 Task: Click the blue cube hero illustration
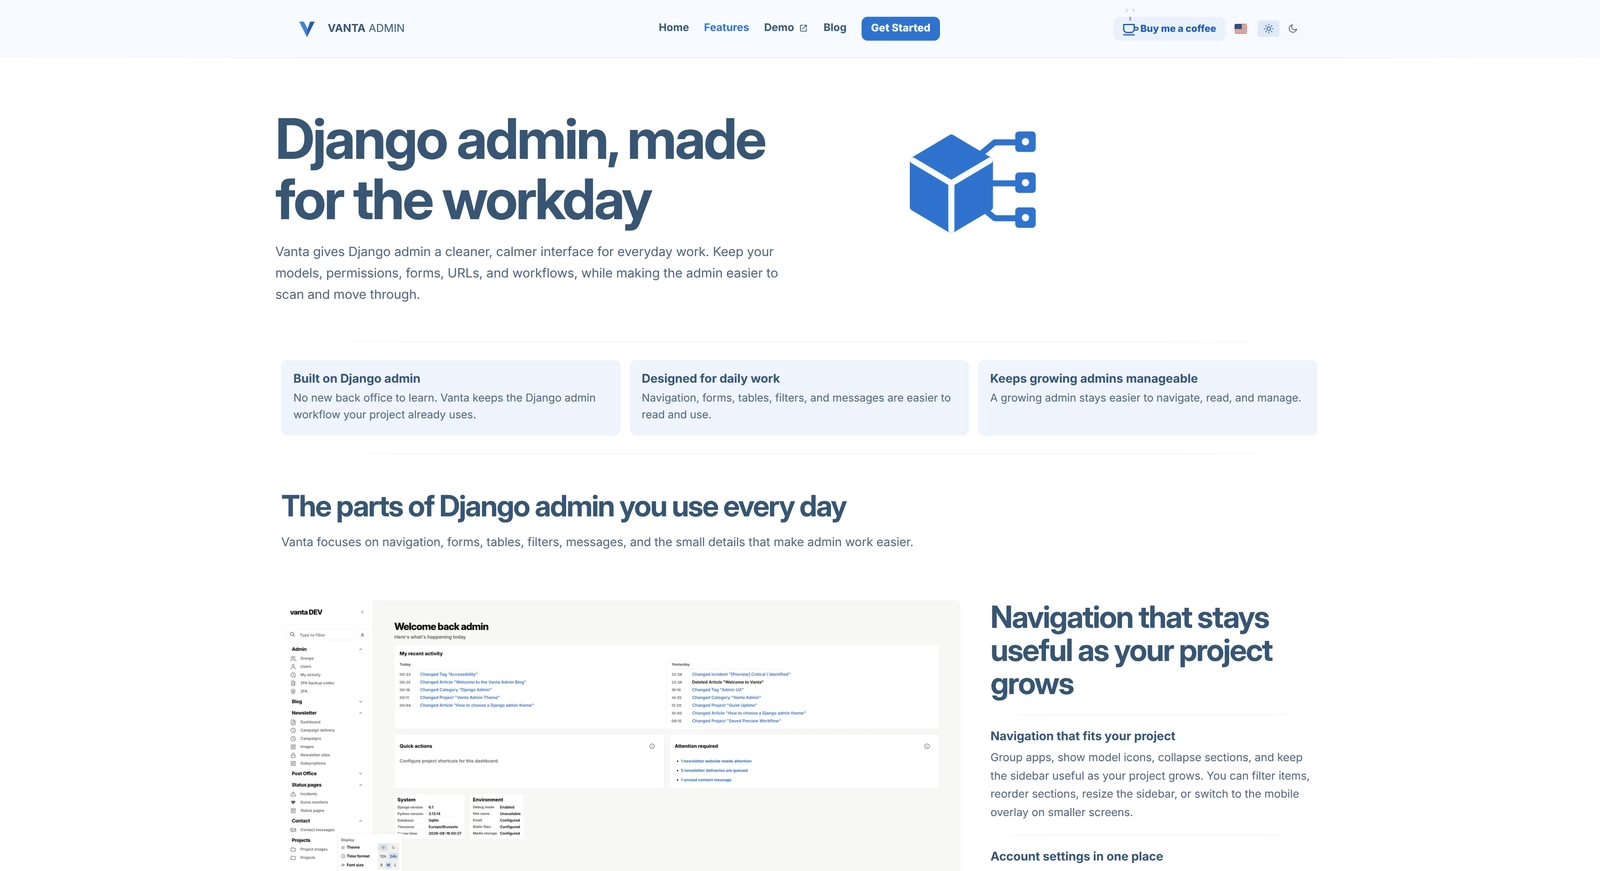972,182
